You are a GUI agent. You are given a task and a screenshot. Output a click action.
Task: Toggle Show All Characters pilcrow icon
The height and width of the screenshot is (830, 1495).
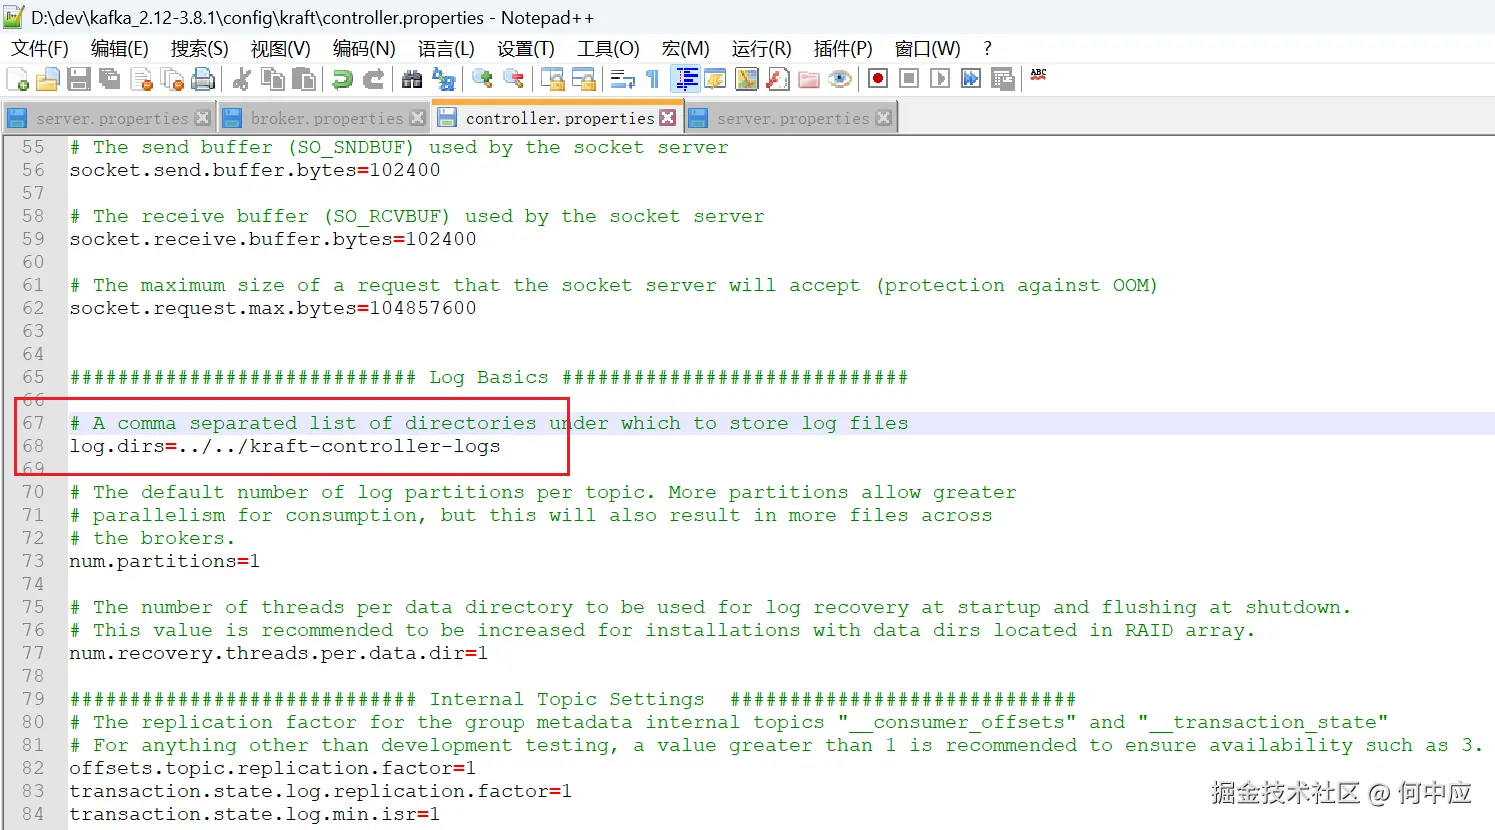[653, 79]
